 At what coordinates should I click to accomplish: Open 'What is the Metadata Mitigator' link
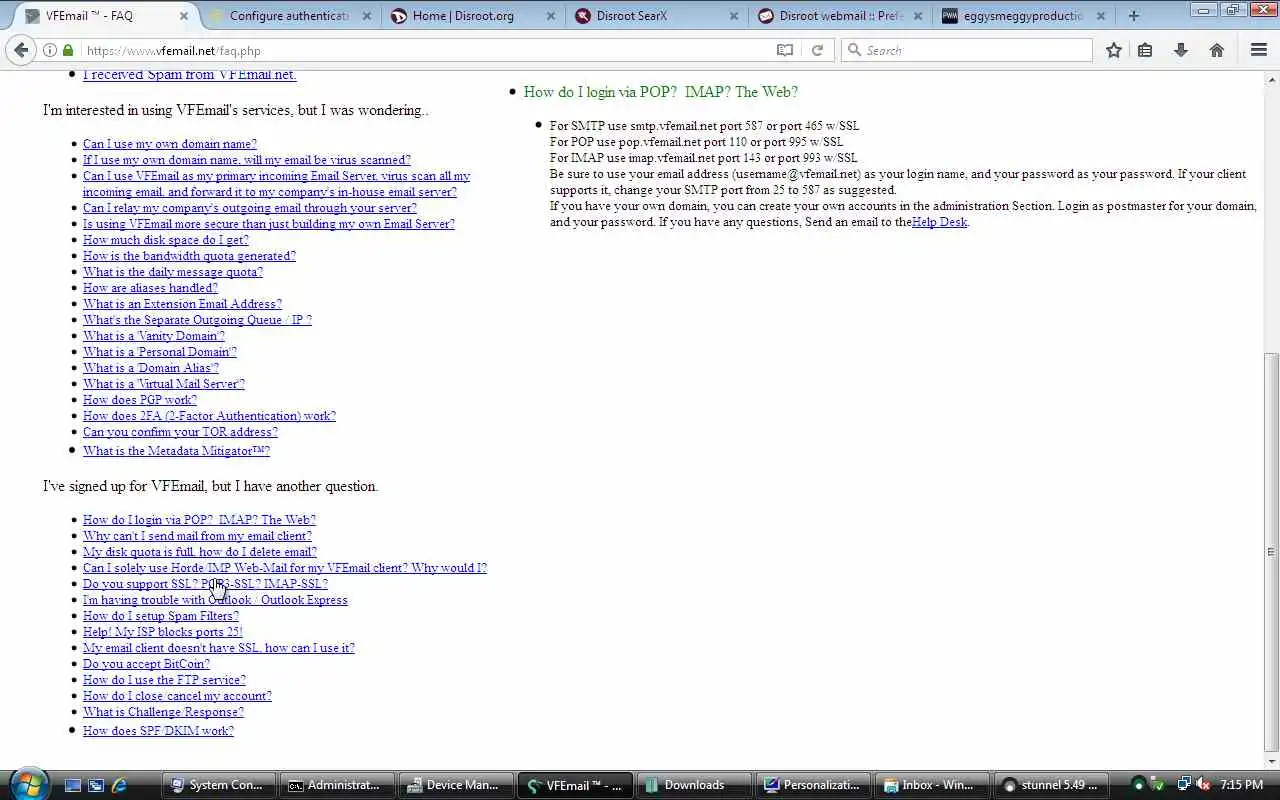(x=176, y=451)
